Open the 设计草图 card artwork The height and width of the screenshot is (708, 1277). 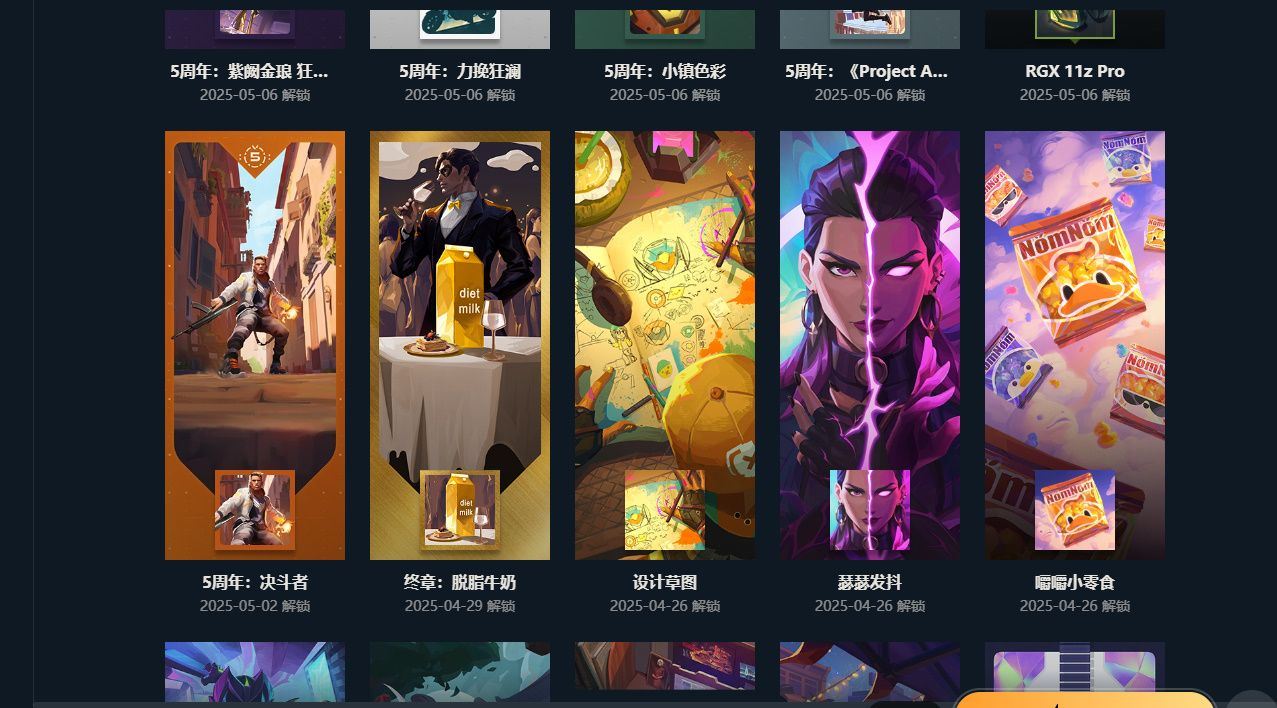(x=665, y=345)
